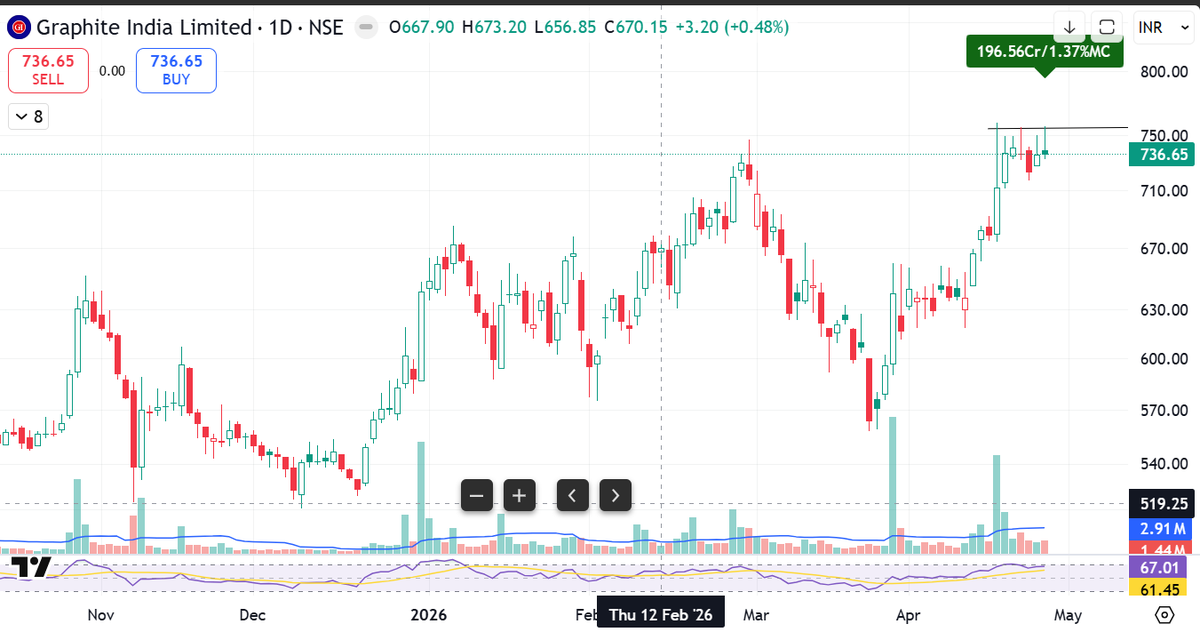This screenshot has height=632, width=1200.
Task: Click the down-arrow button at top right
Action: (1070, 27)
